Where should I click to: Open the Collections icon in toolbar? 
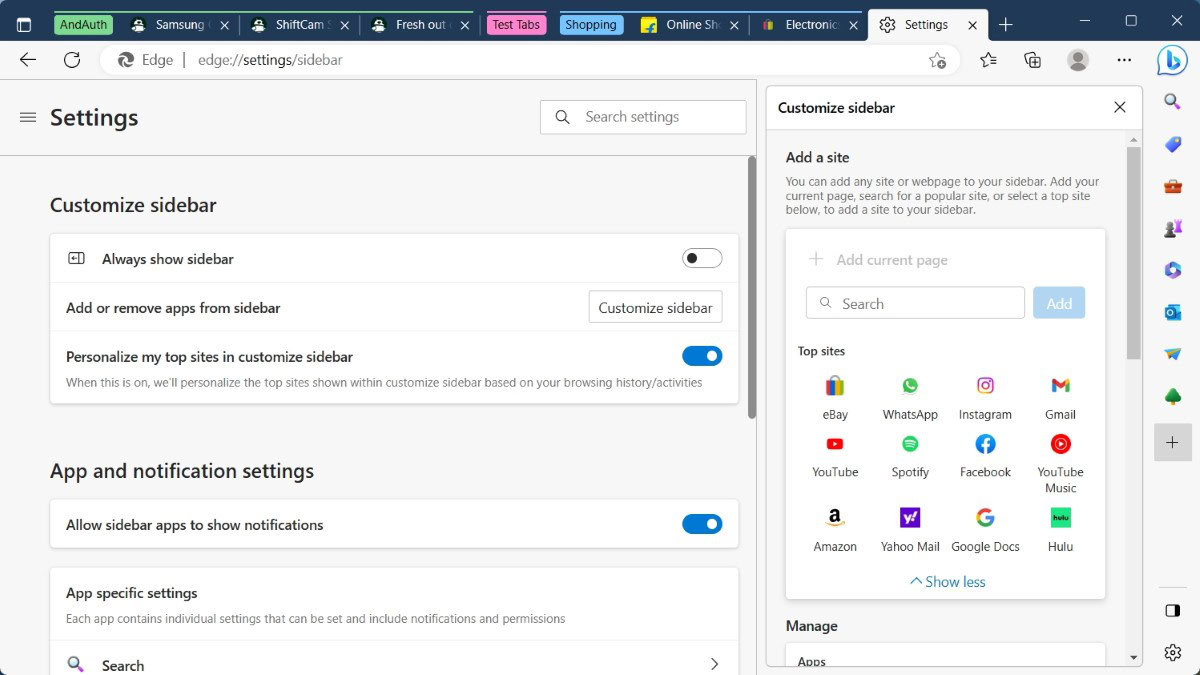(1033, 60)
